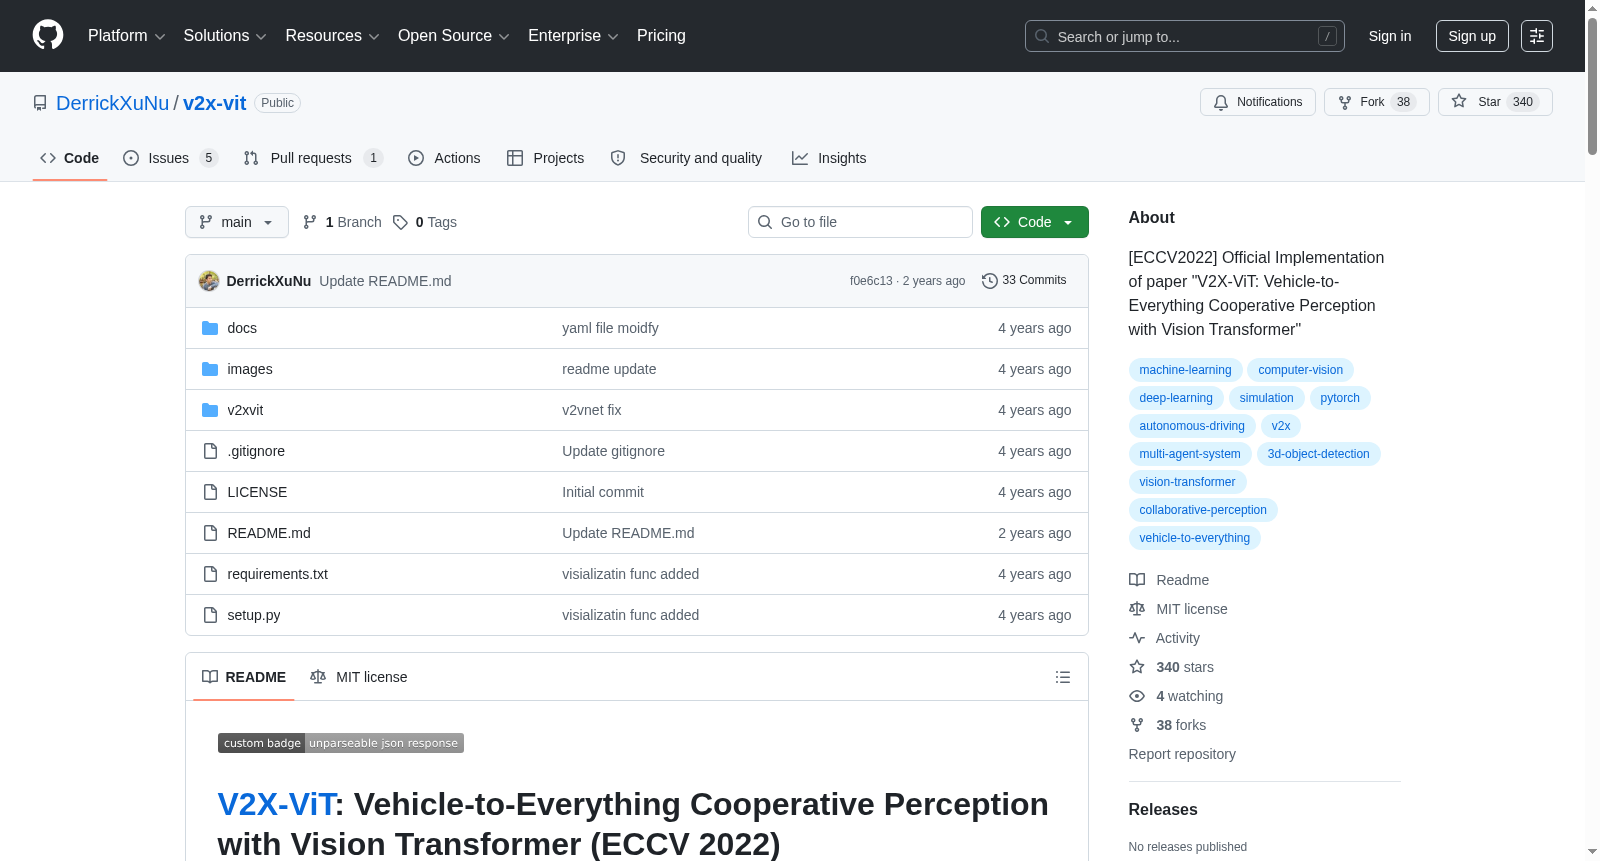The image size is (1600, 861).
Task: Click DerrickXuNu avatar in commit row
Action: coord(209,281)
